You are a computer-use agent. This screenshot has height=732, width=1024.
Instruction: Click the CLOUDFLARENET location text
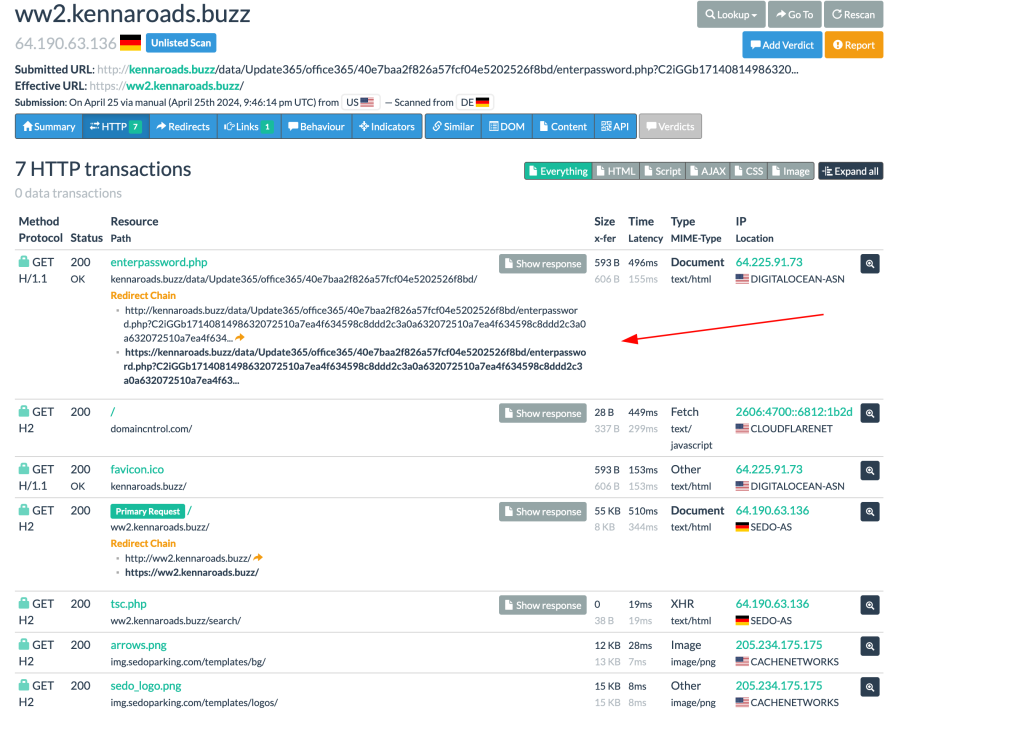click(792, 429)
